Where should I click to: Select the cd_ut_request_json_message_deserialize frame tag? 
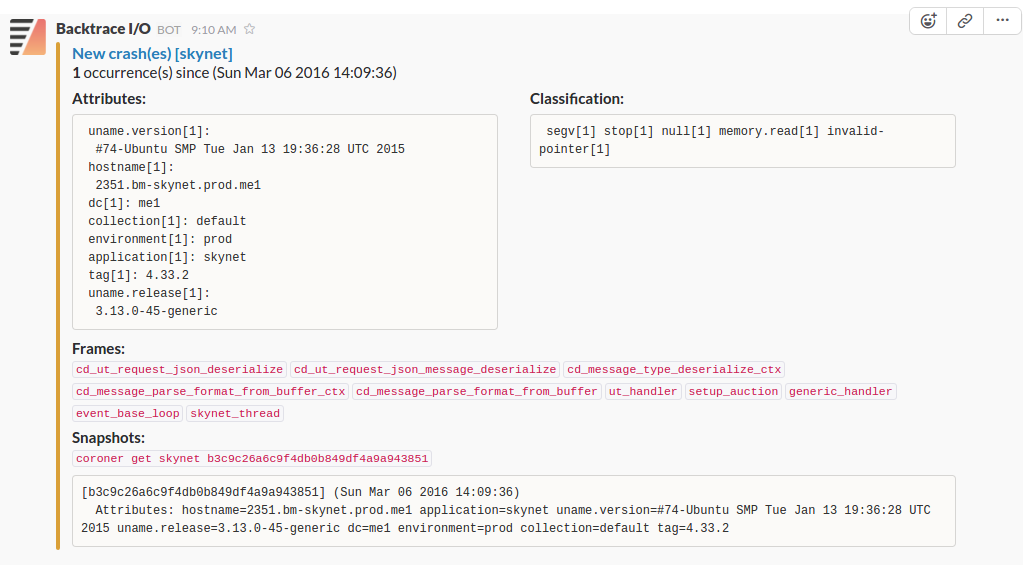(425, 370)
